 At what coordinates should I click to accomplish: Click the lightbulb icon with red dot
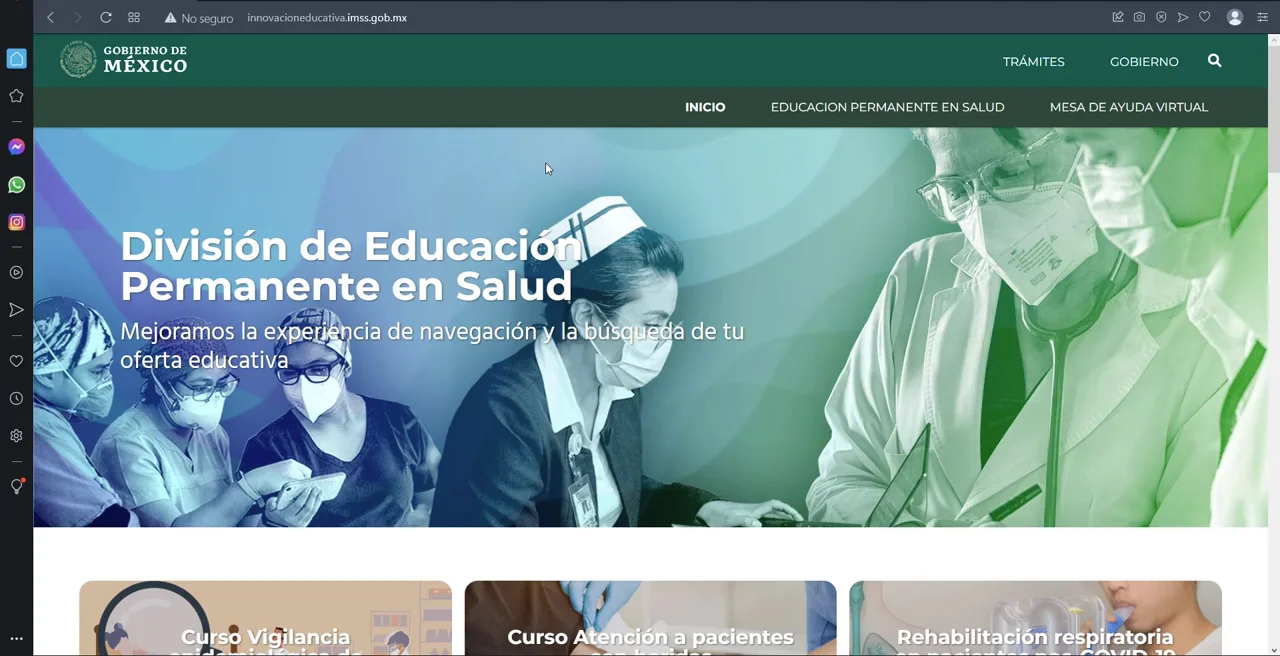point(16,486)
